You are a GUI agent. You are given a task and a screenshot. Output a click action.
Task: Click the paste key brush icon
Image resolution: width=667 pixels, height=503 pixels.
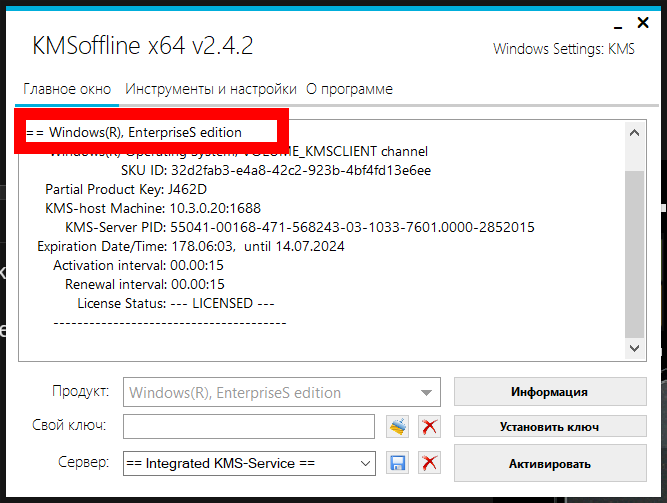(397, 426)
